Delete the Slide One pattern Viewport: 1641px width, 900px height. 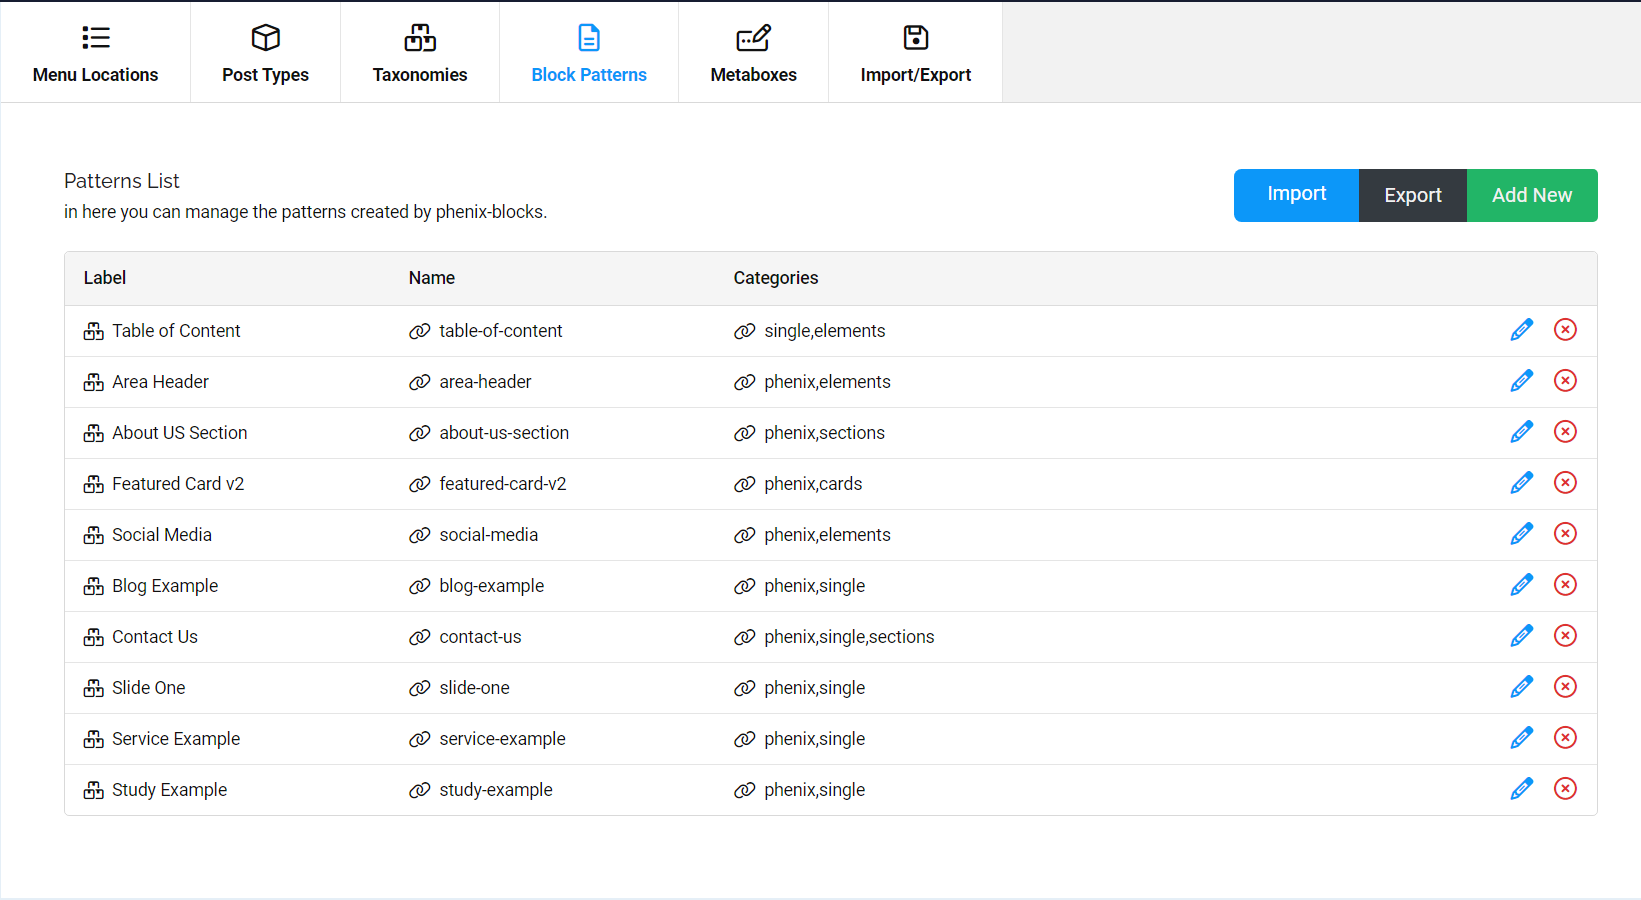point(1565,687)
